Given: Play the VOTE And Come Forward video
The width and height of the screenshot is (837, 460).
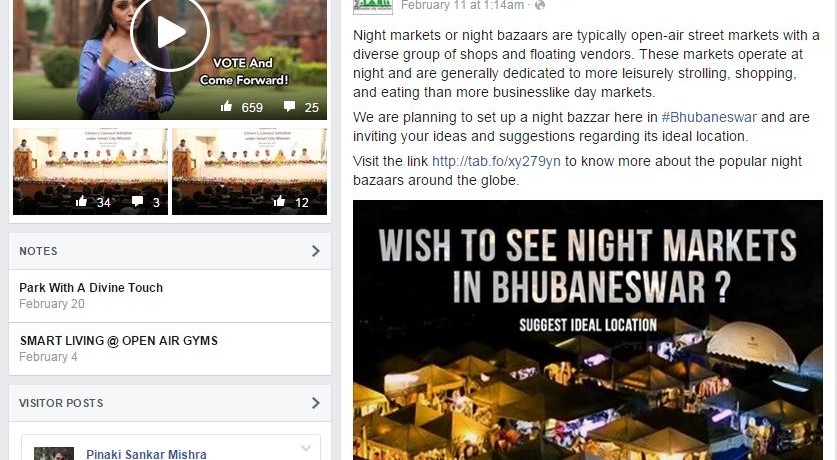Looking at the screenshot, I should (x=170, y=33).
